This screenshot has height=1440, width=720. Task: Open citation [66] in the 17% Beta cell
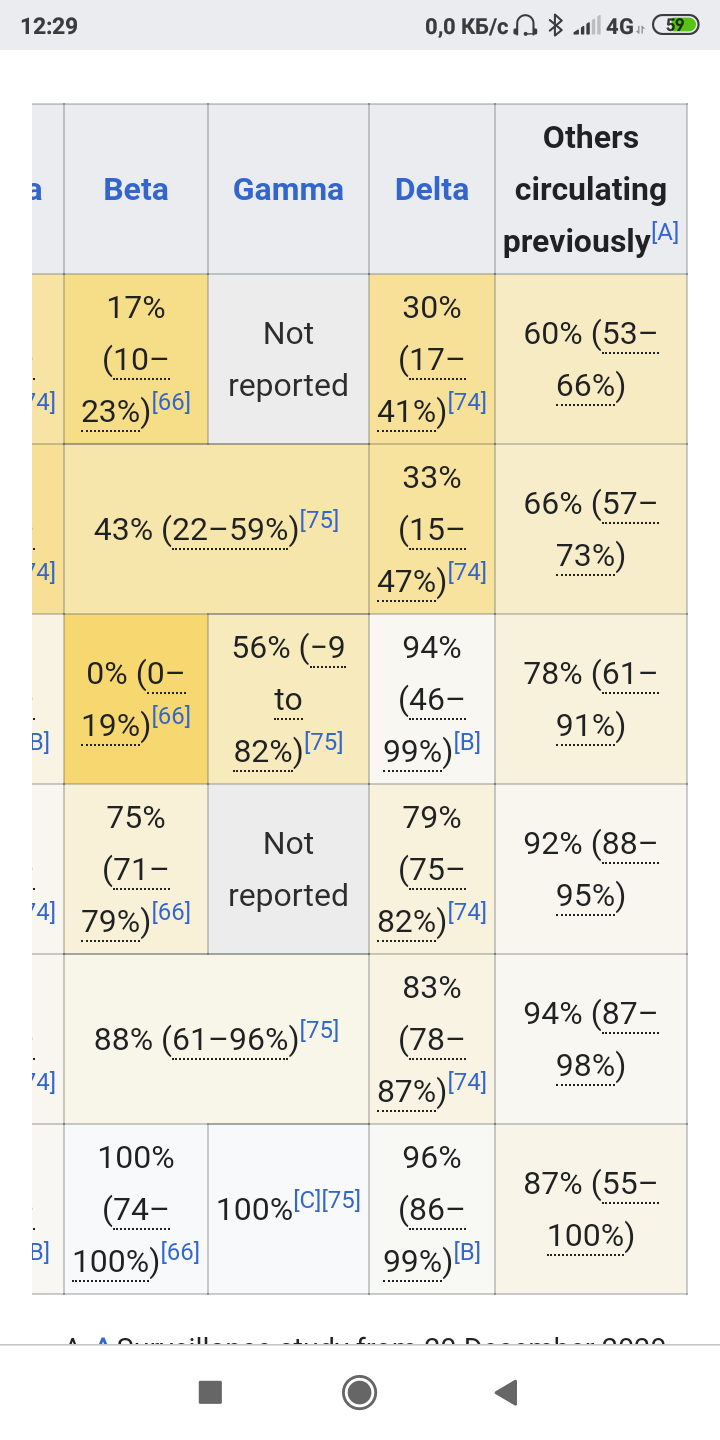tap(174, 402)
